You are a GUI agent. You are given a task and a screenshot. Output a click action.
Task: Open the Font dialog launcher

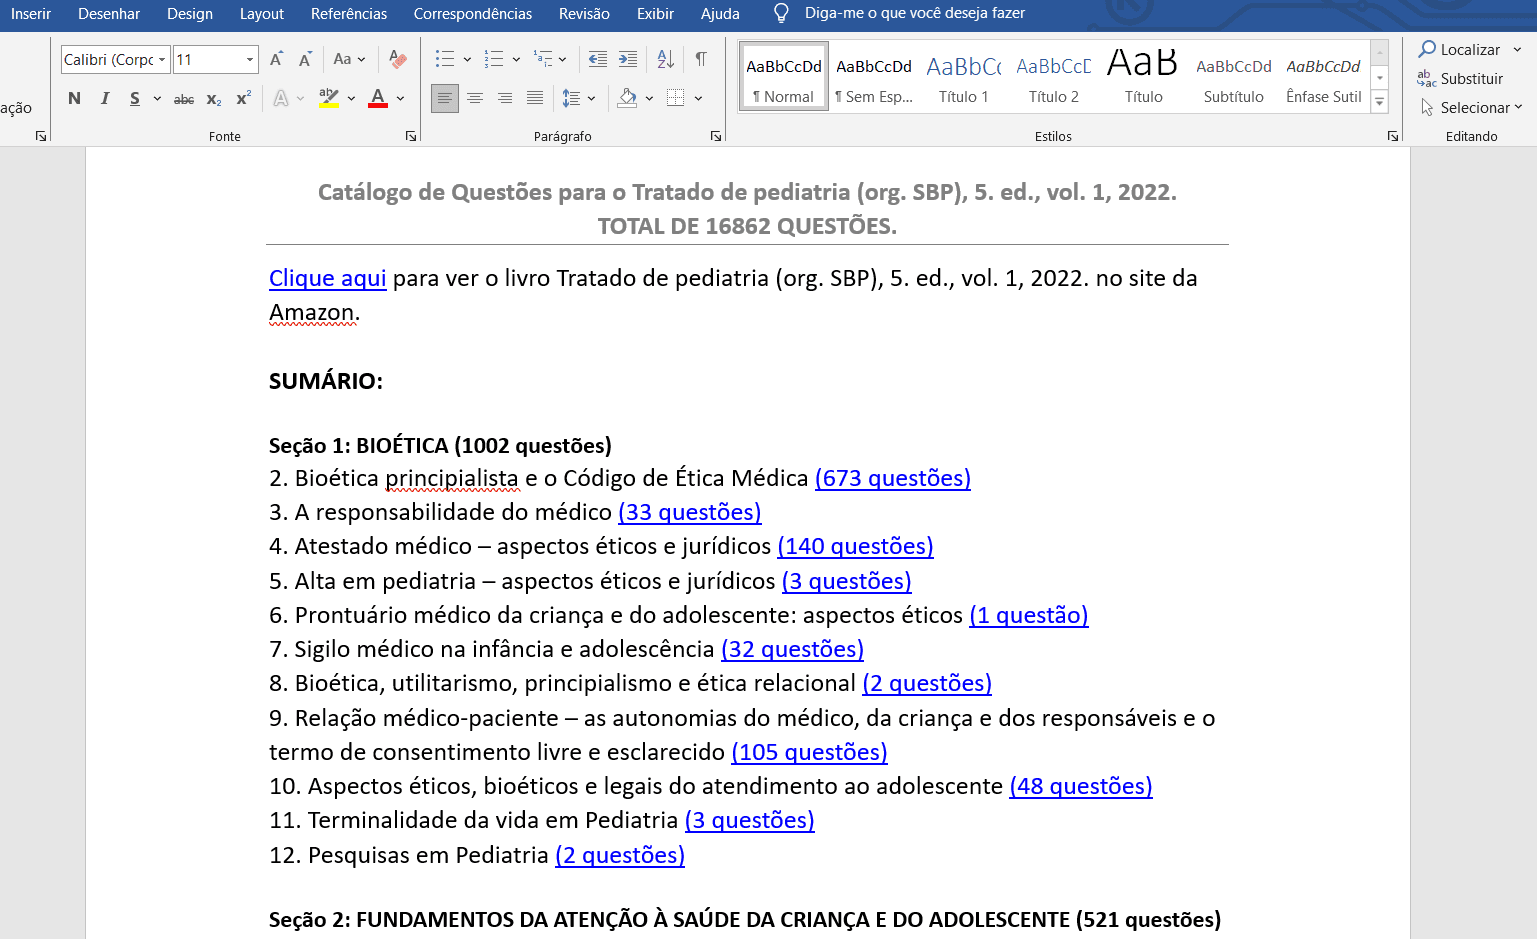[411, 136]
